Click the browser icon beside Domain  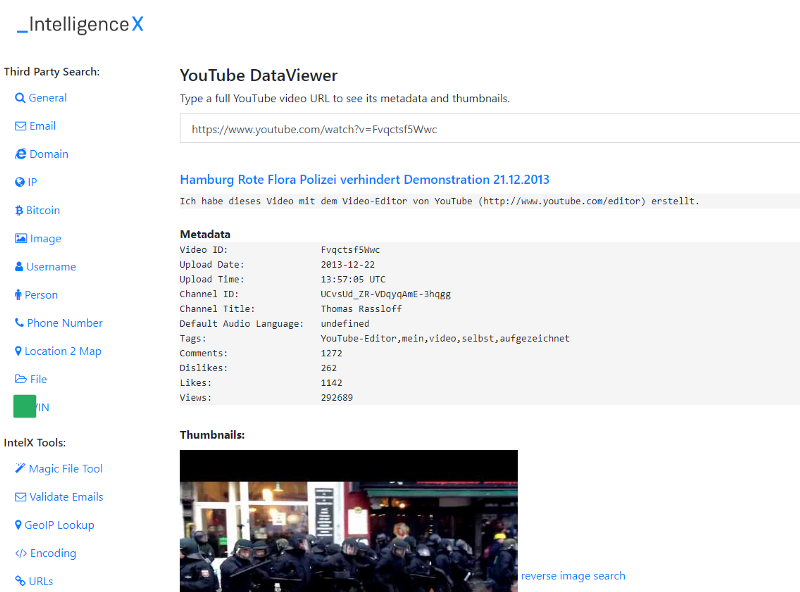click(20, 154)
